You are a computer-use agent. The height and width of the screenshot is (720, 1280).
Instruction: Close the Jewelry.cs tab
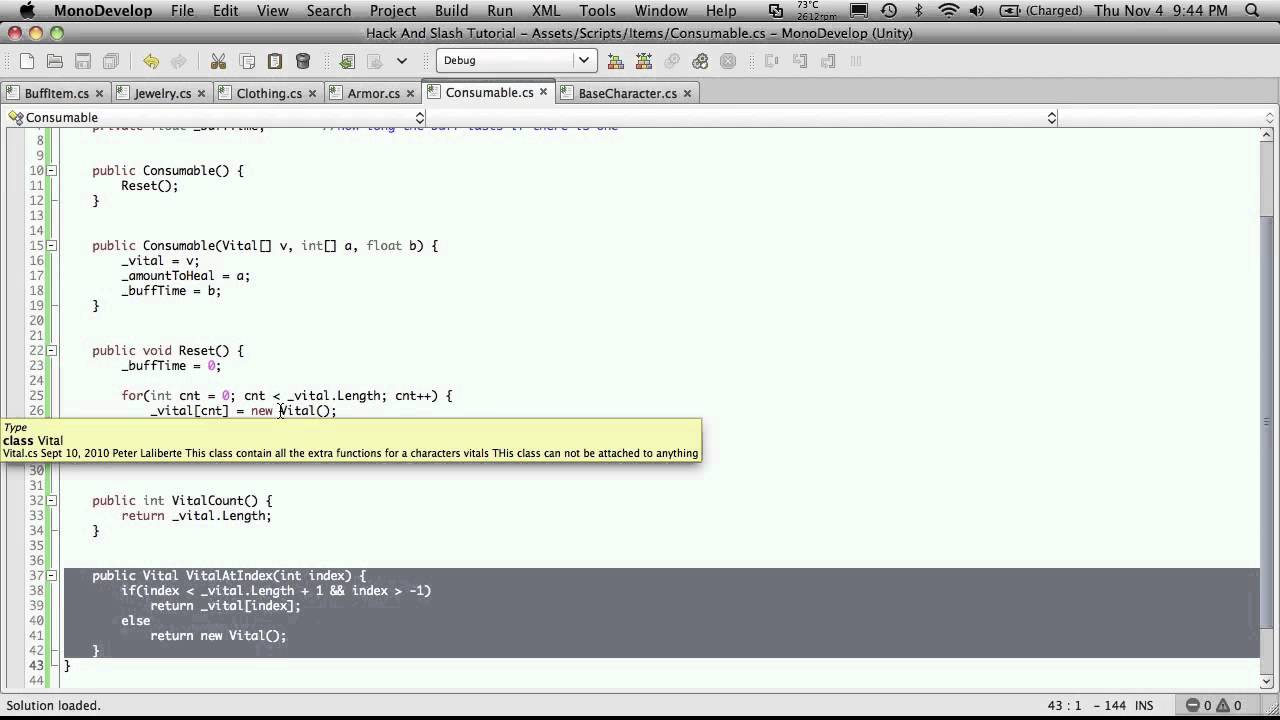(201, 93)
